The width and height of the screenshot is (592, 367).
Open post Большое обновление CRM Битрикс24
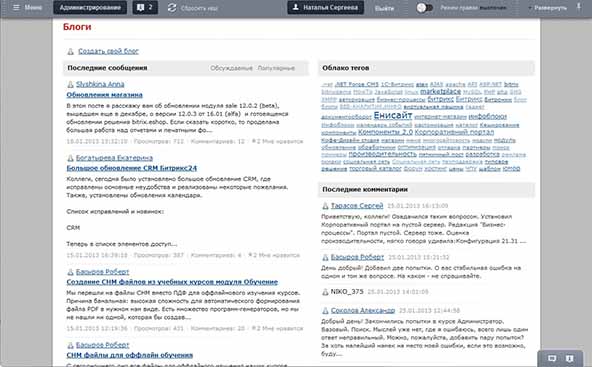132,168
